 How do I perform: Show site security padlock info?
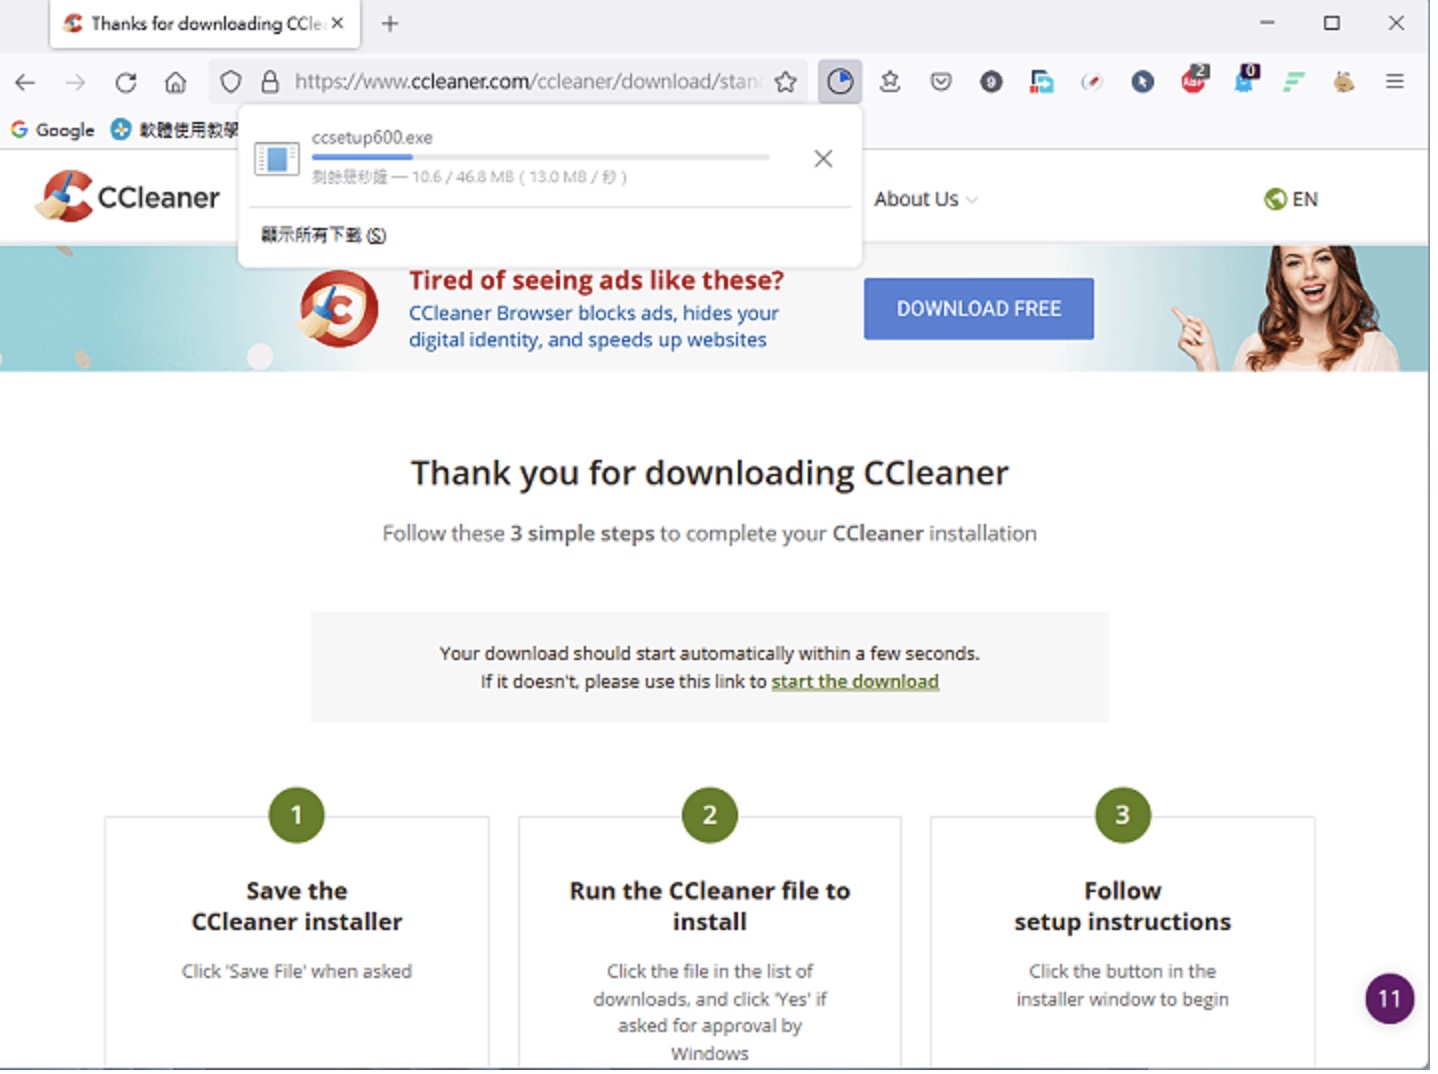[x=269, y=82]
